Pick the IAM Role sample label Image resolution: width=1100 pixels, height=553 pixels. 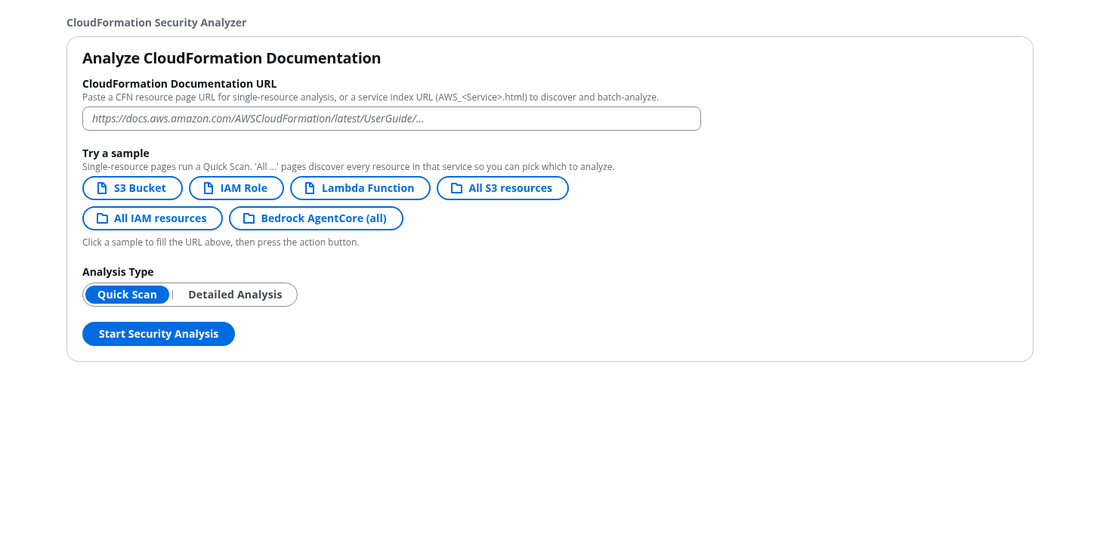pyautogui.click(x=243, y=188)
